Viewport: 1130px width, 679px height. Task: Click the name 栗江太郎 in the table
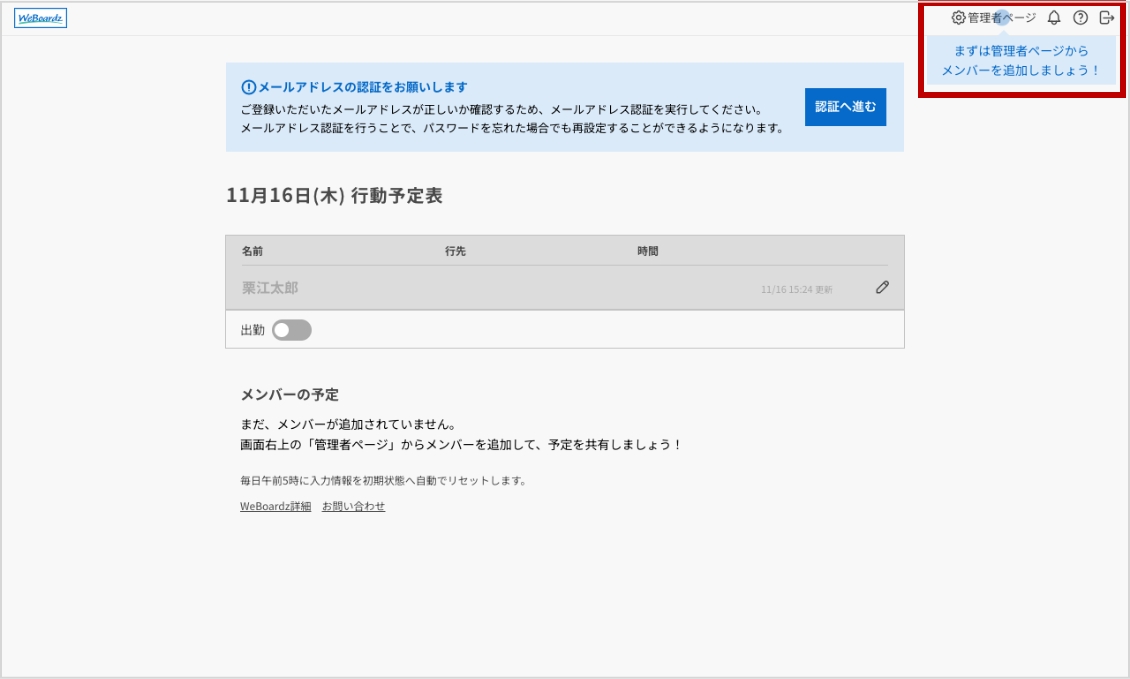click(270, 288)
